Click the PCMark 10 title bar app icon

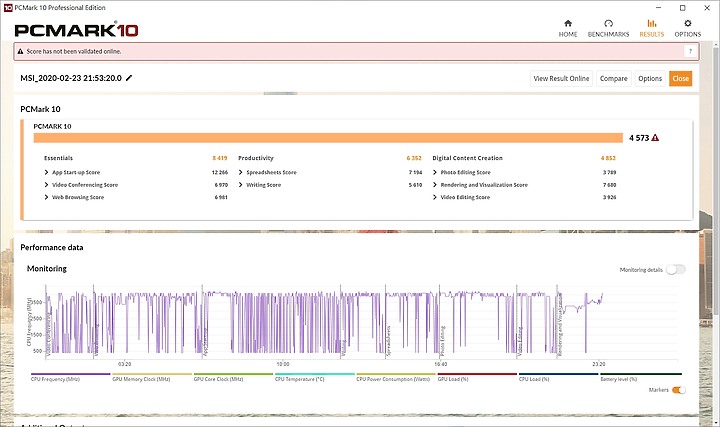(x=8, y=8)
